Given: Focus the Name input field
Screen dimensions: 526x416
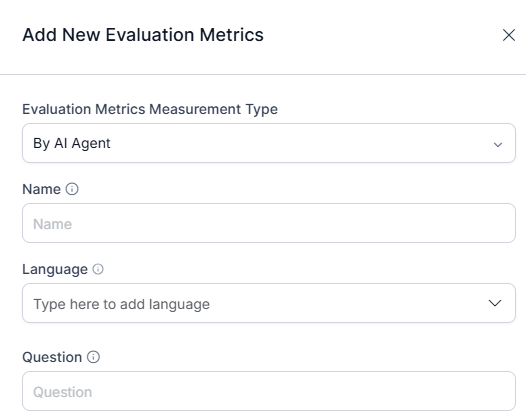Looking at the screenshot, I should coord(269,223).
